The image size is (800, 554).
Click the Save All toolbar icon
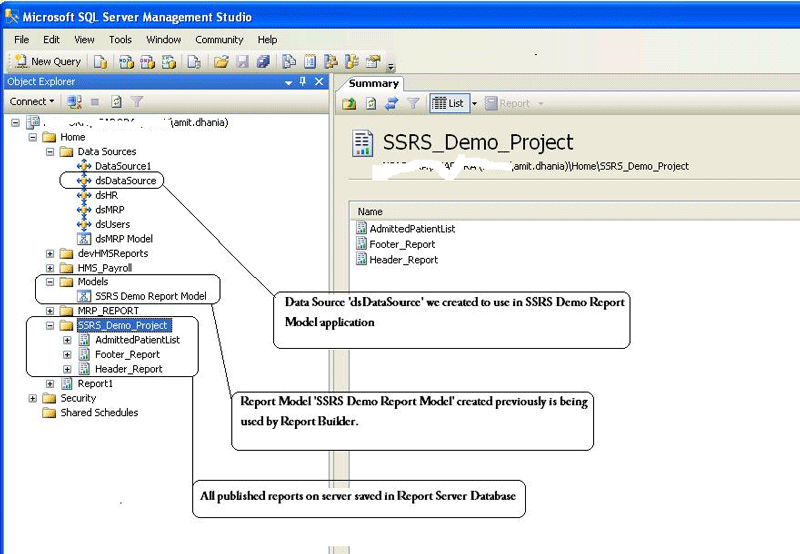(263, 62)
